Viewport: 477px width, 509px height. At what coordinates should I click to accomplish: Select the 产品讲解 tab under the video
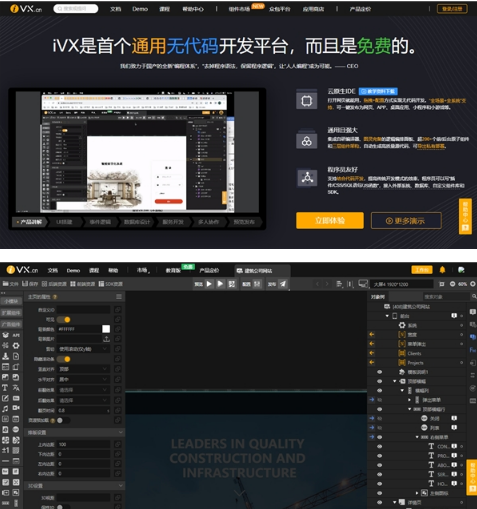[30, 222]
